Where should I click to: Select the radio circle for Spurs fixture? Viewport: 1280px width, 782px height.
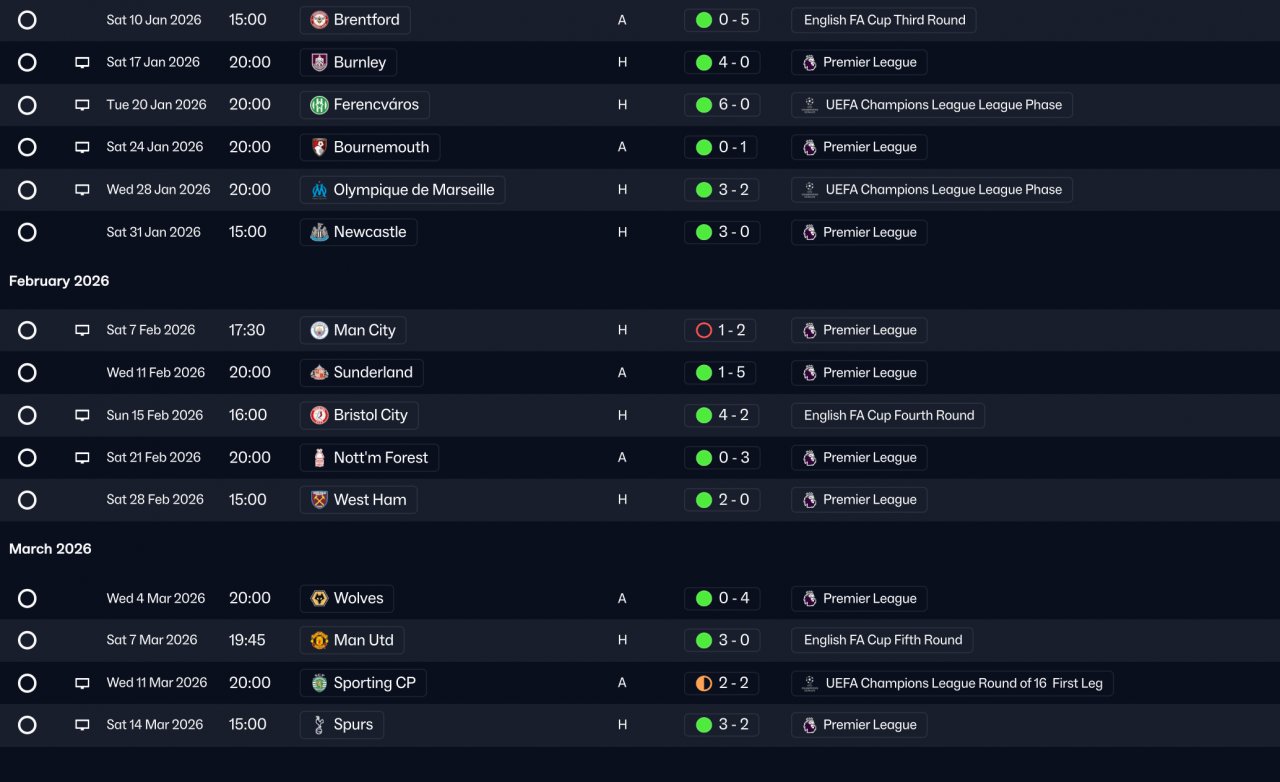point(27,725)
